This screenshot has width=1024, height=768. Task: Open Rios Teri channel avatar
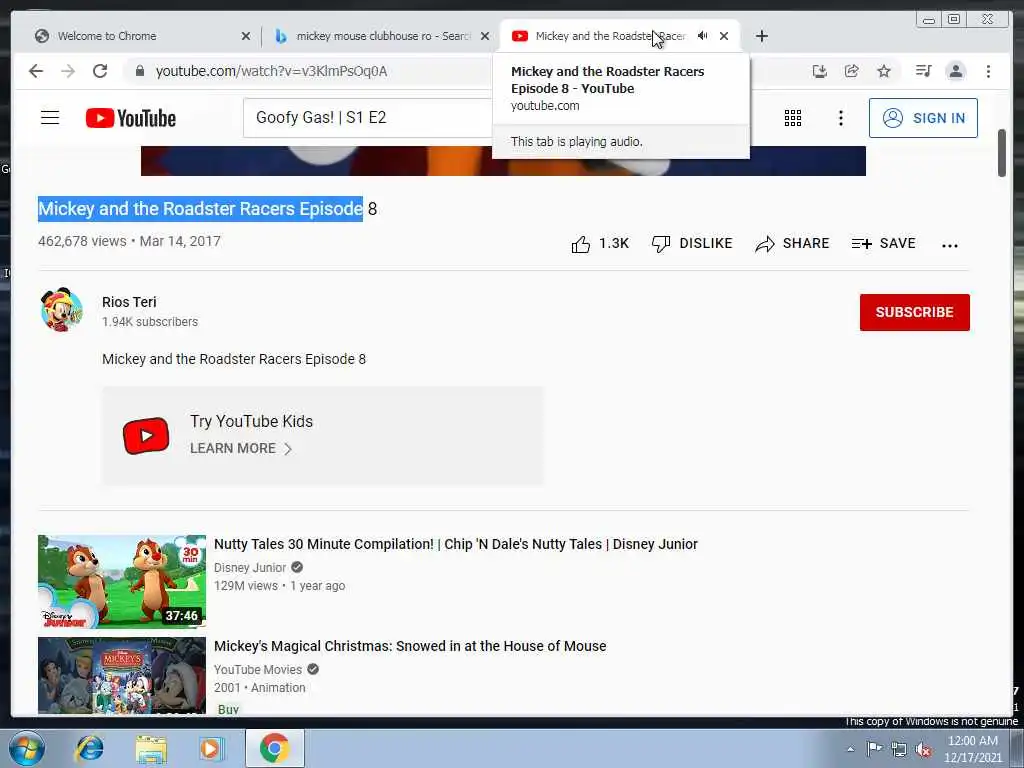[61, 310]
